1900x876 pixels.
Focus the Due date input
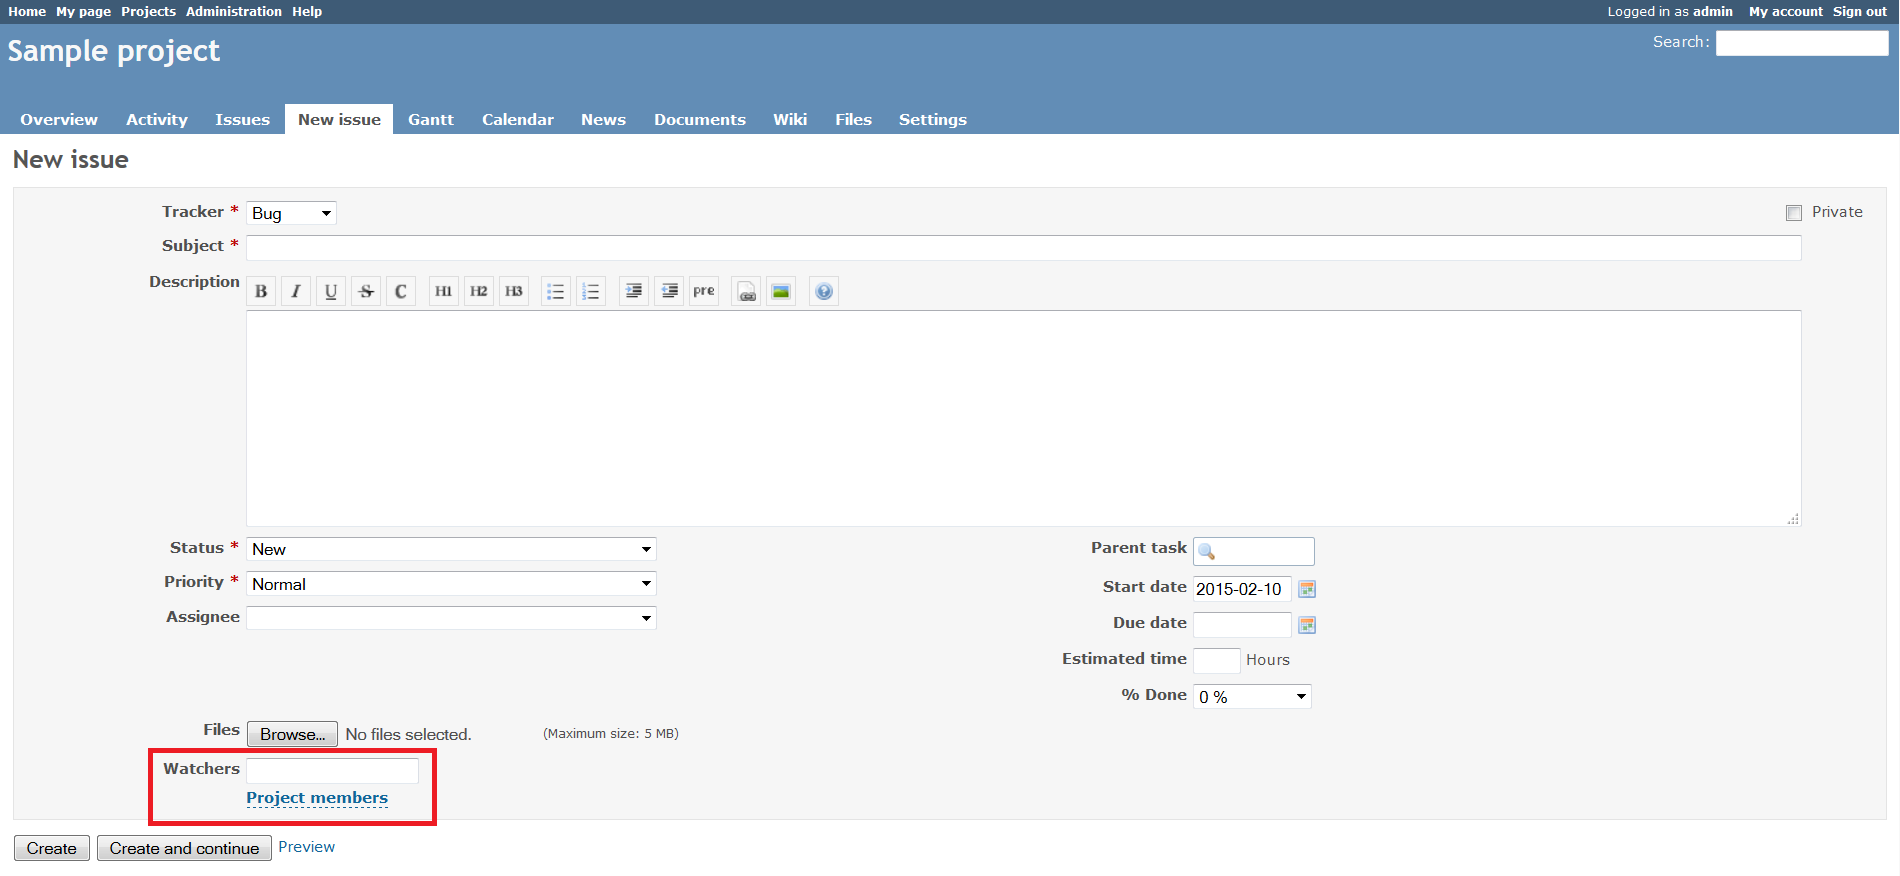tap(1242, 625)
